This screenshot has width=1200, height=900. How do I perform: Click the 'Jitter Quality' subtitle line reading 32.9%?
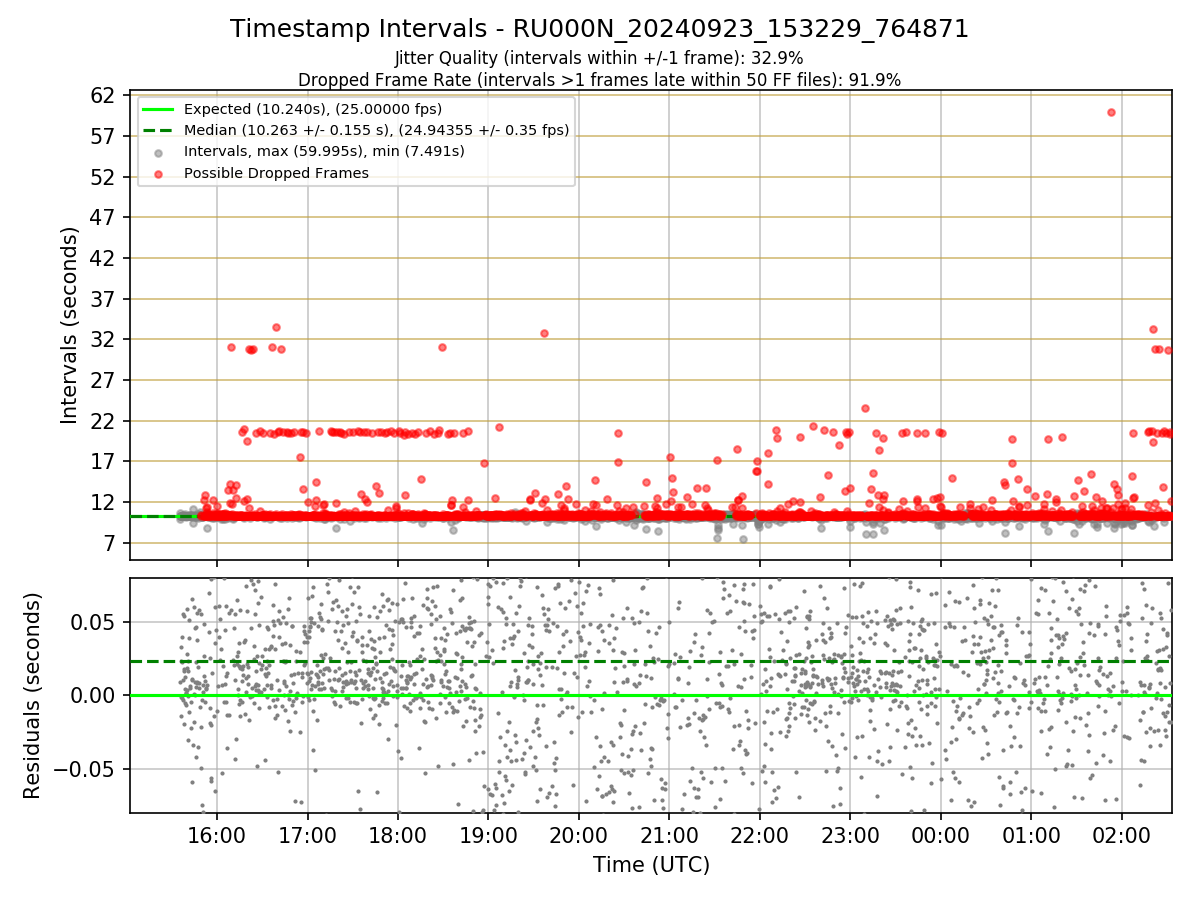click(x=599, y=58)
